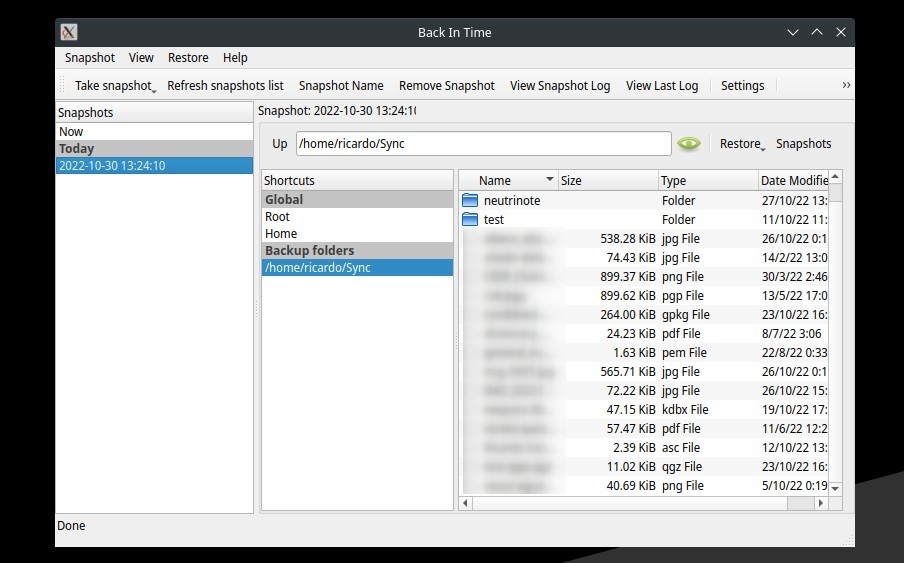Open the Snapshot menu

90,58
